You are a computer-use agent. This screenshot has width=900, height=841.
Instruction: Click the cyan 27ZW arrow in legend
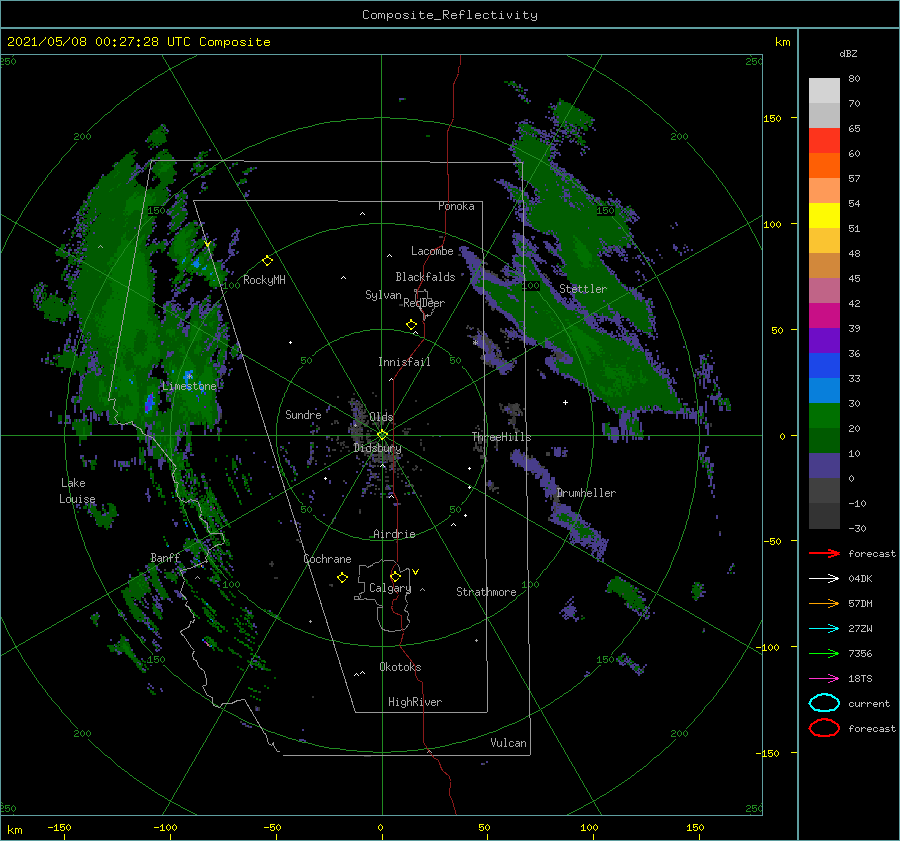click(x=824, y=629)
